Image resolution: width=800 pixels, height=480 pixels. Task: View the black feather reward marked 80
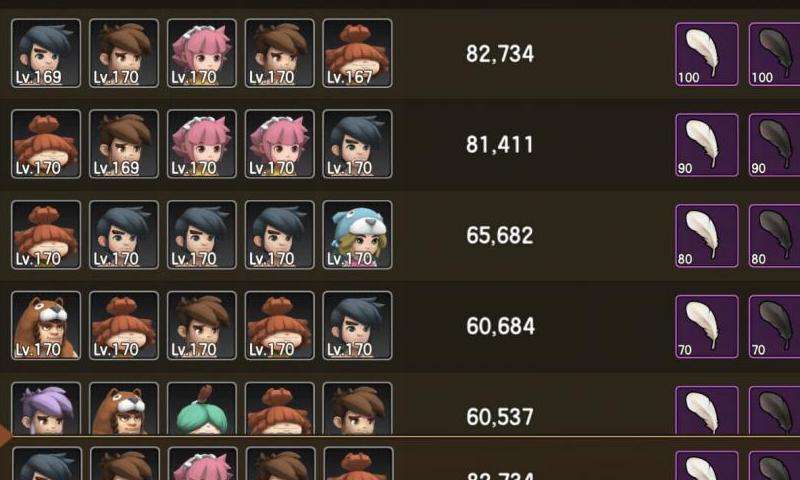pos(774,236)
